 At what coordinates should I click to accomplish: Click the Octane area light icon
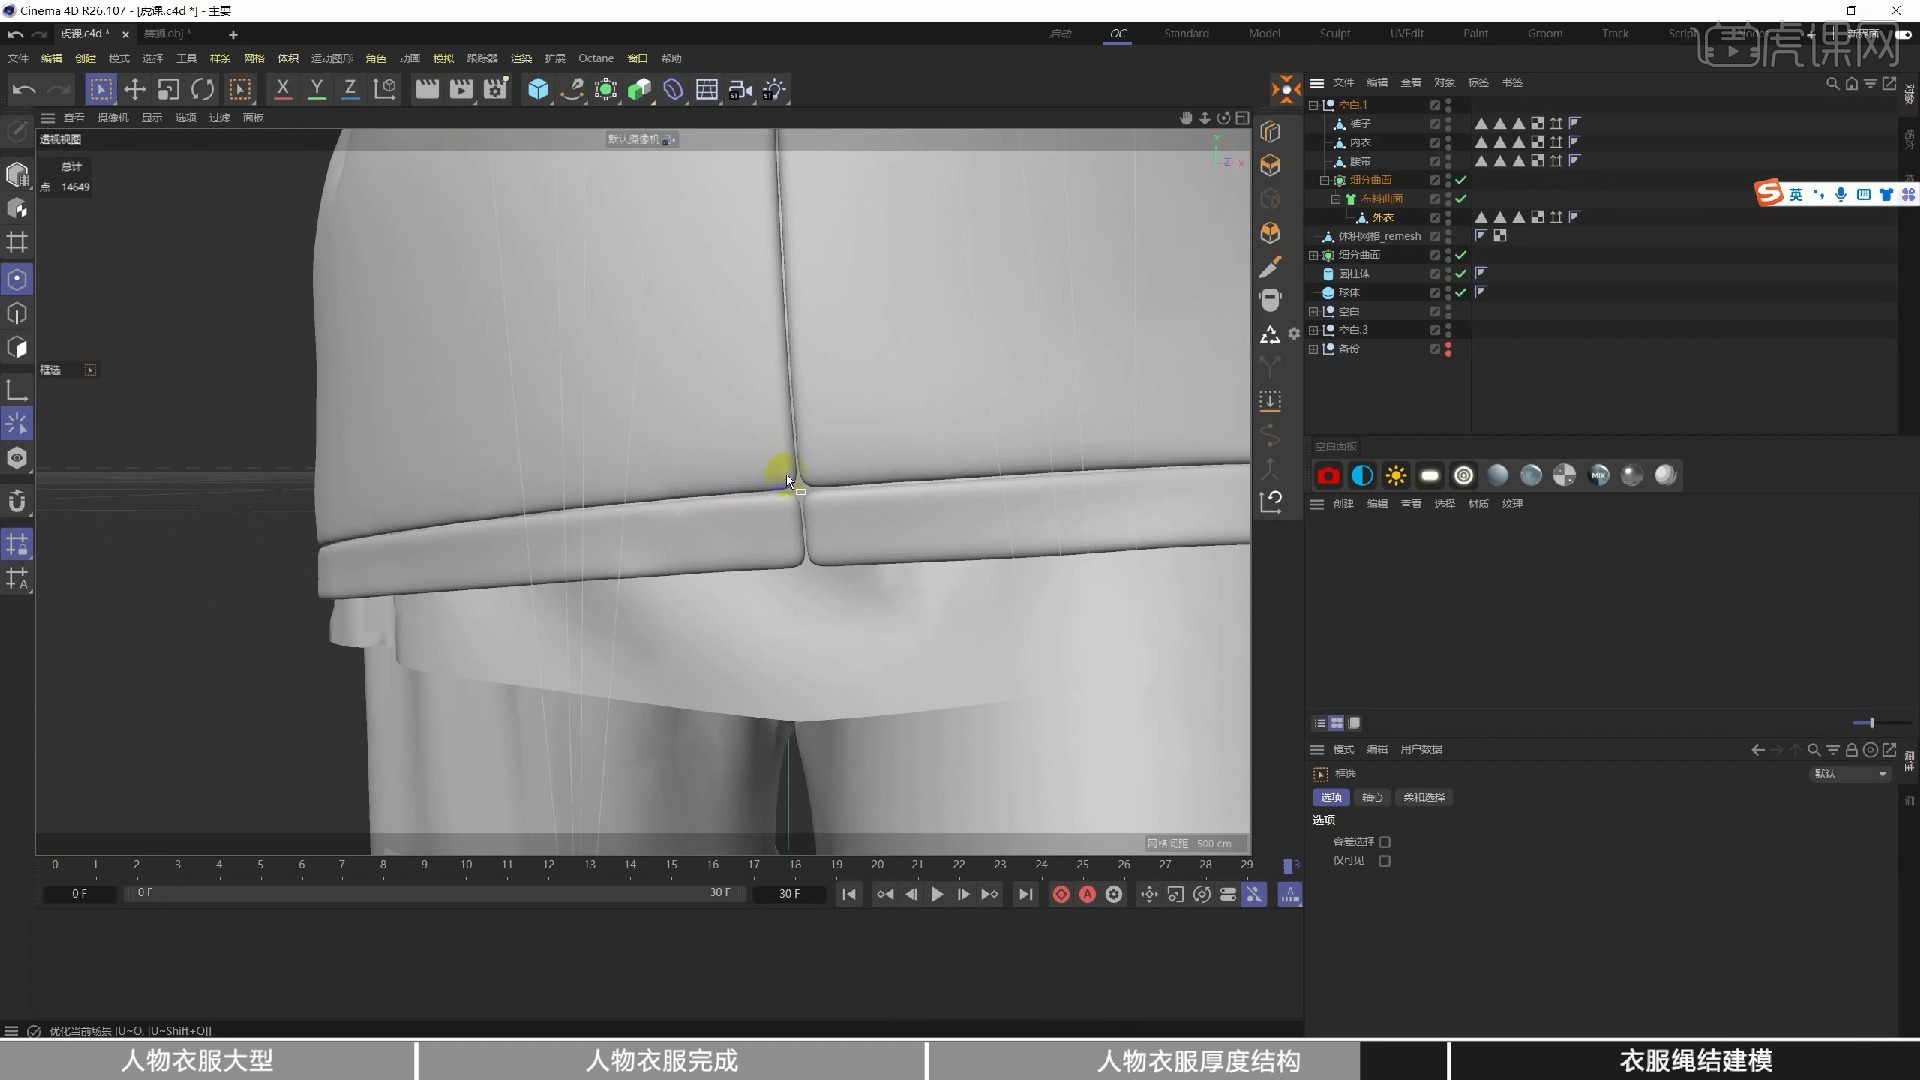pos(1430,476)
